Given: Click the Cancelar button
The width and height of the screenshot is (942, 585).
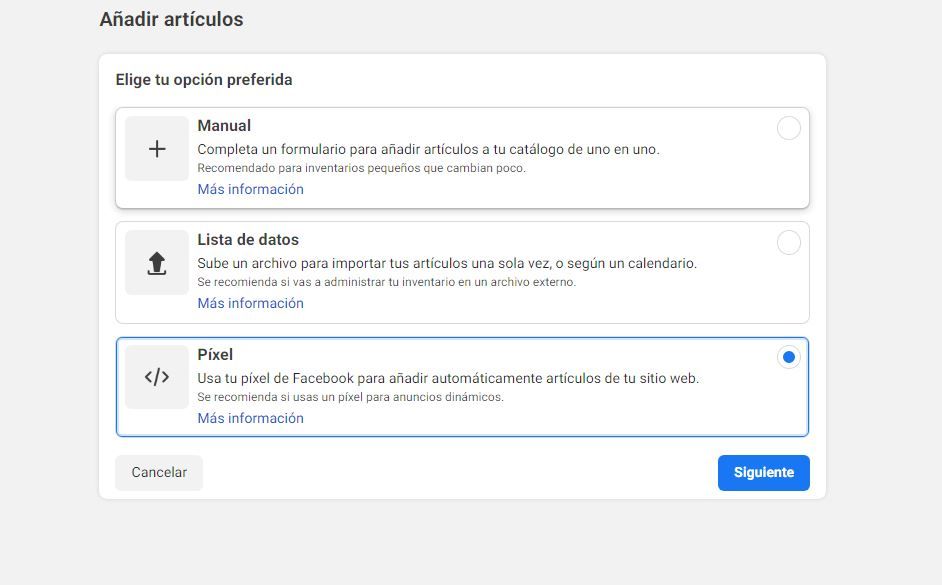Looking at the screenshot, I should click(159, 473).
